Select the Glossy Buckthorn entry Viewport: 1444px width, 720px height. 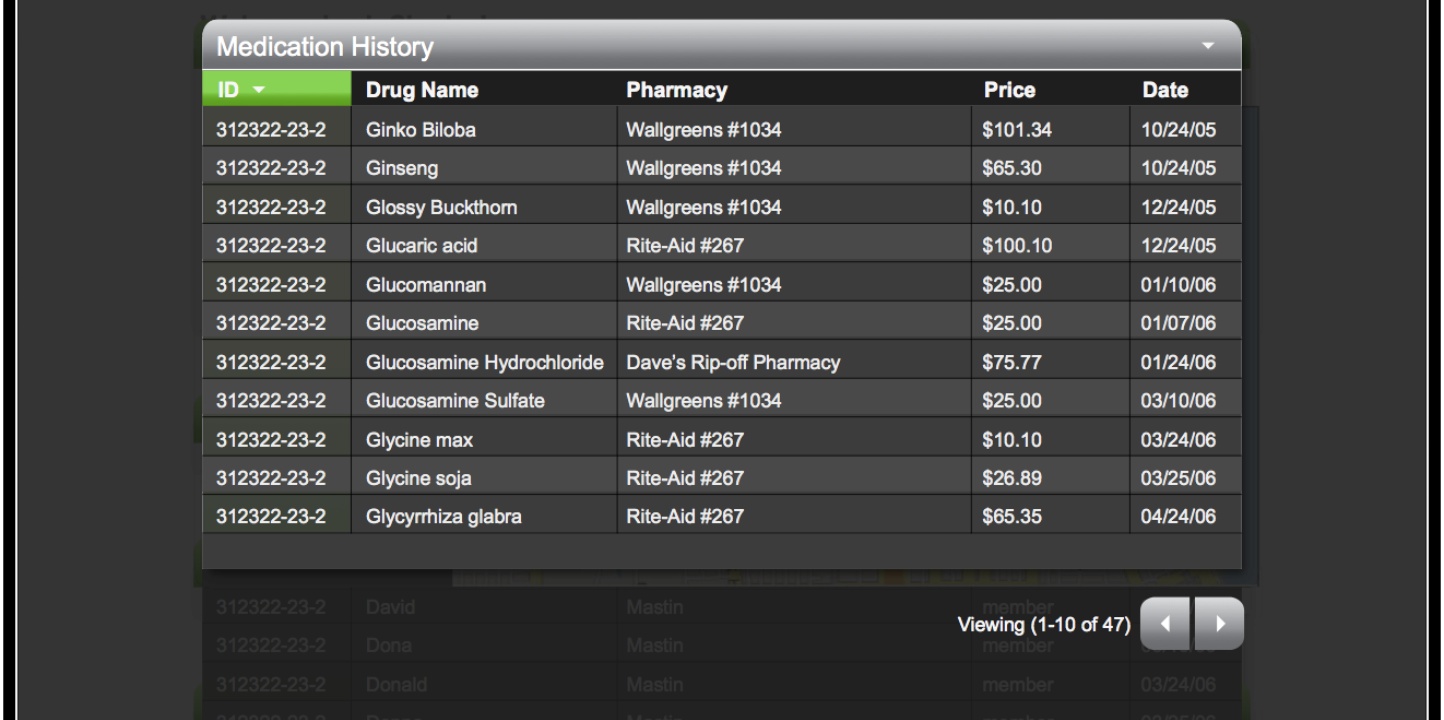point(721,207)
